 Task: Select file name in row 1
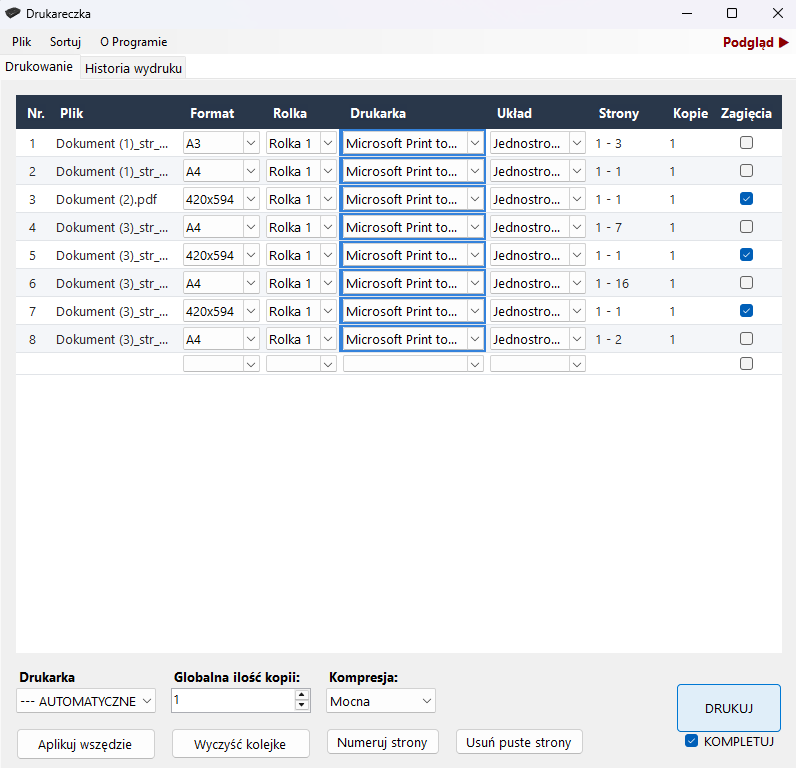click(x=112, y=144)
